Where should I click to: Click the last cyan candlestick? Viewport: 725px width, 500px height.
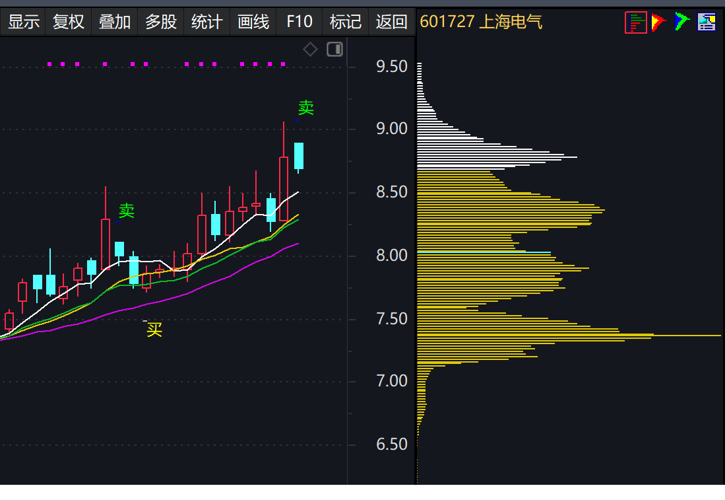tap(299, 156)
